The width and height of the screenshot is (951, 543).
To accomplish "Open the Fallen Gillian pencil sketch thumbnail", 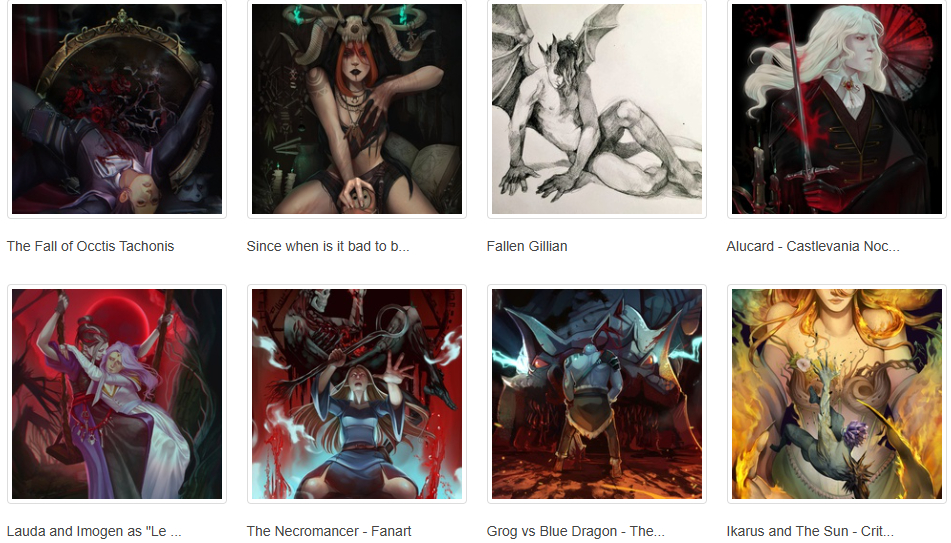I will 597,109.
